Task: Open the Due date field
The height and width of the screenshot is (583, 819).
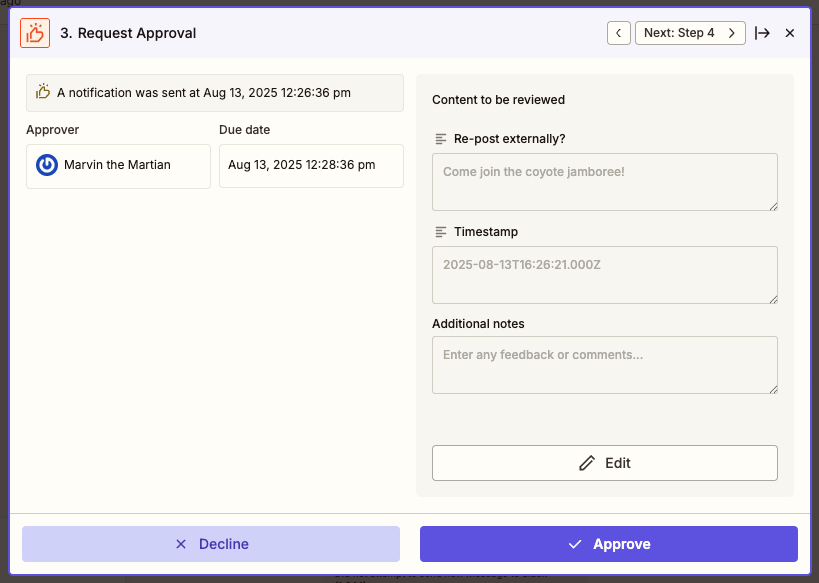Action: (310, 166)
